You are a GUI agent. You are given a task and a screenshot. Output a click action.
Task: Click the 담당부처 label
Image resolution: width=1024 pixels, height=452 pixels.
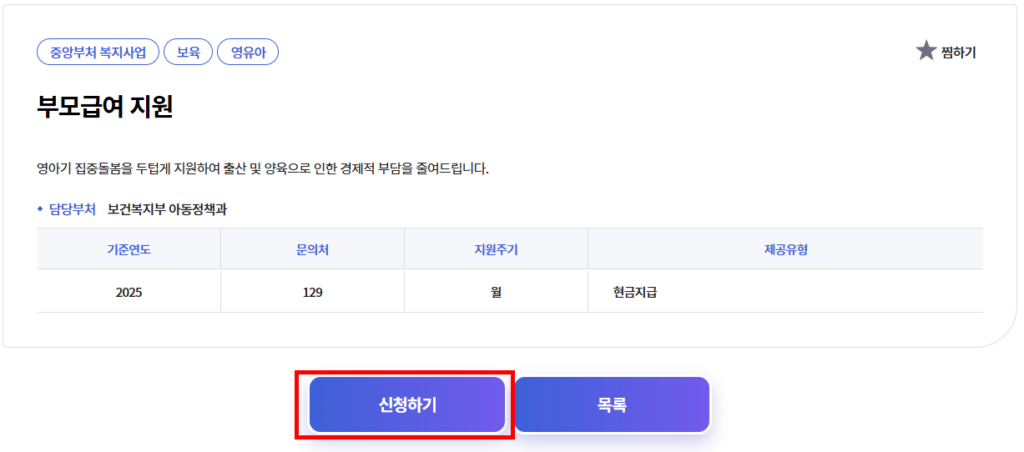pos(73,209)
